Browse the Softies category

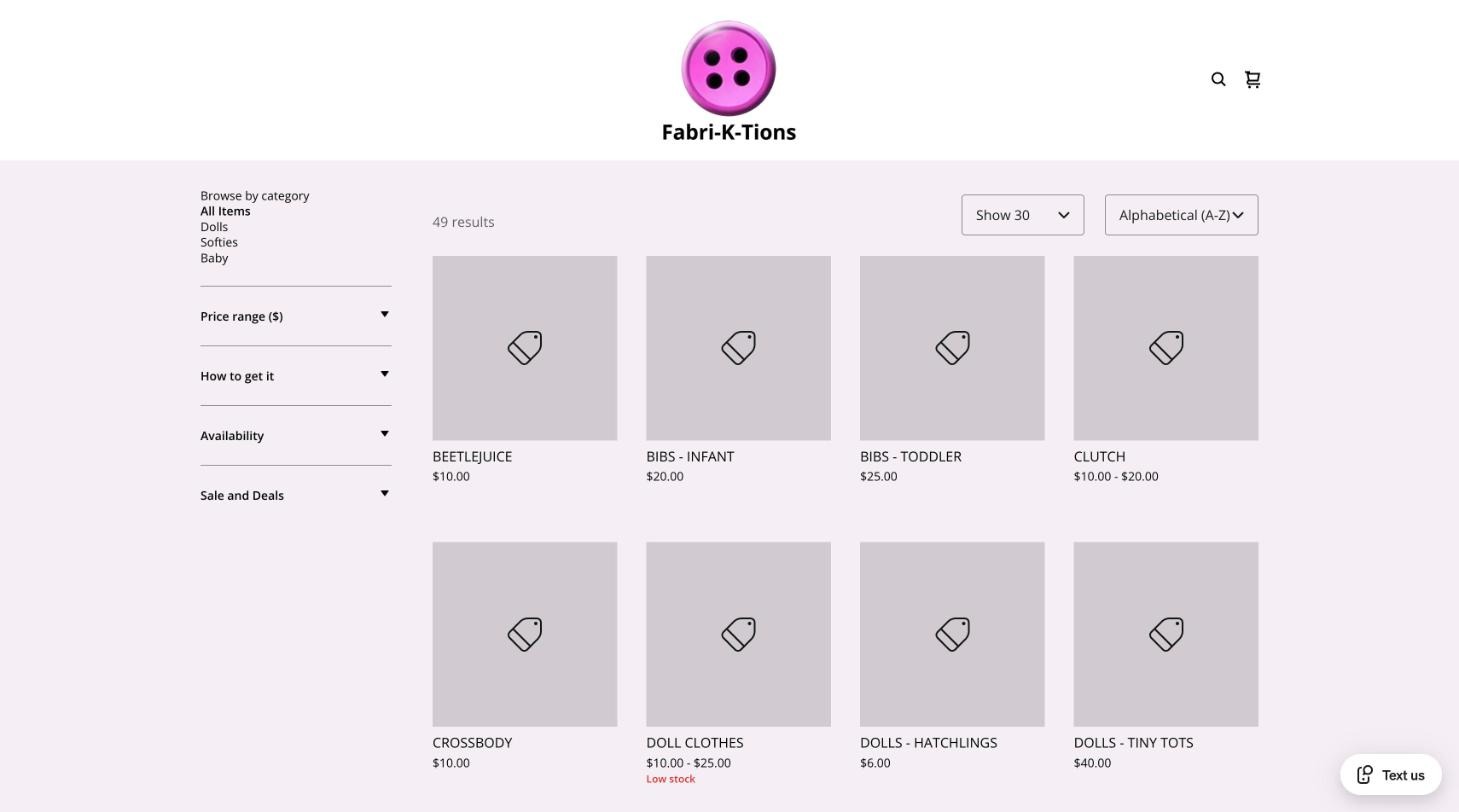[x=219, y=242]
